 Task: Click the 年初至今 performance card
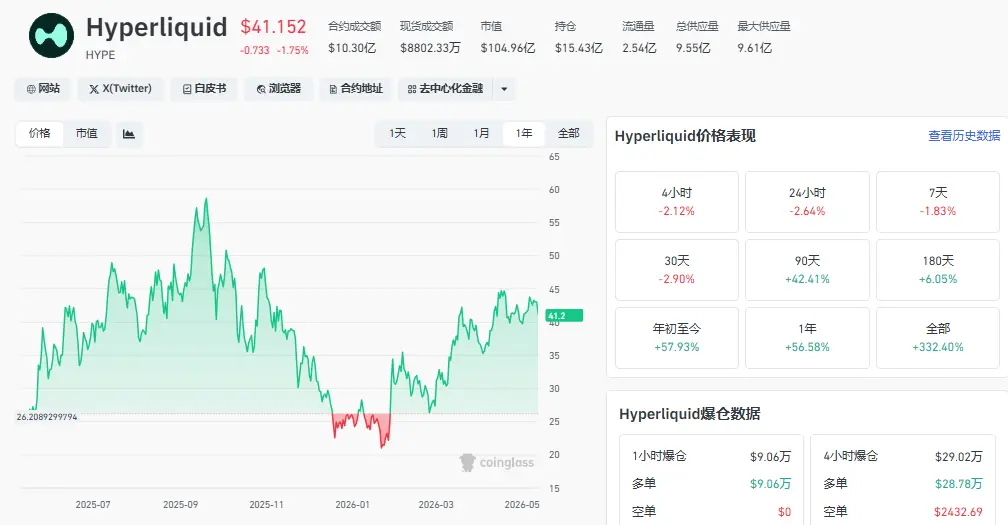tap(677, 338)
